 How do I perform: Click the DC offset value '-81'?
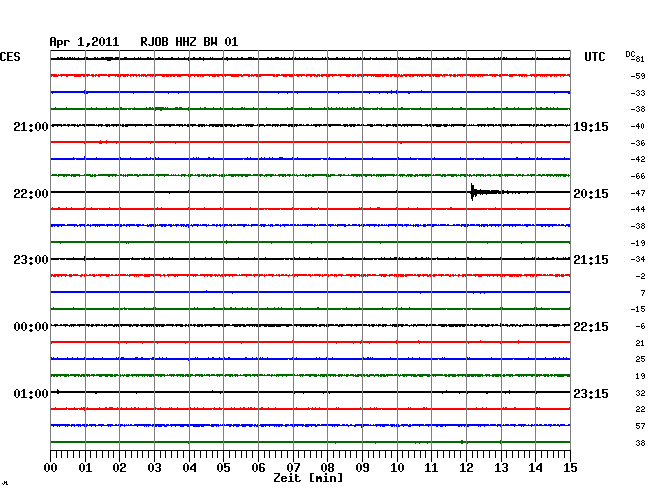638,59
